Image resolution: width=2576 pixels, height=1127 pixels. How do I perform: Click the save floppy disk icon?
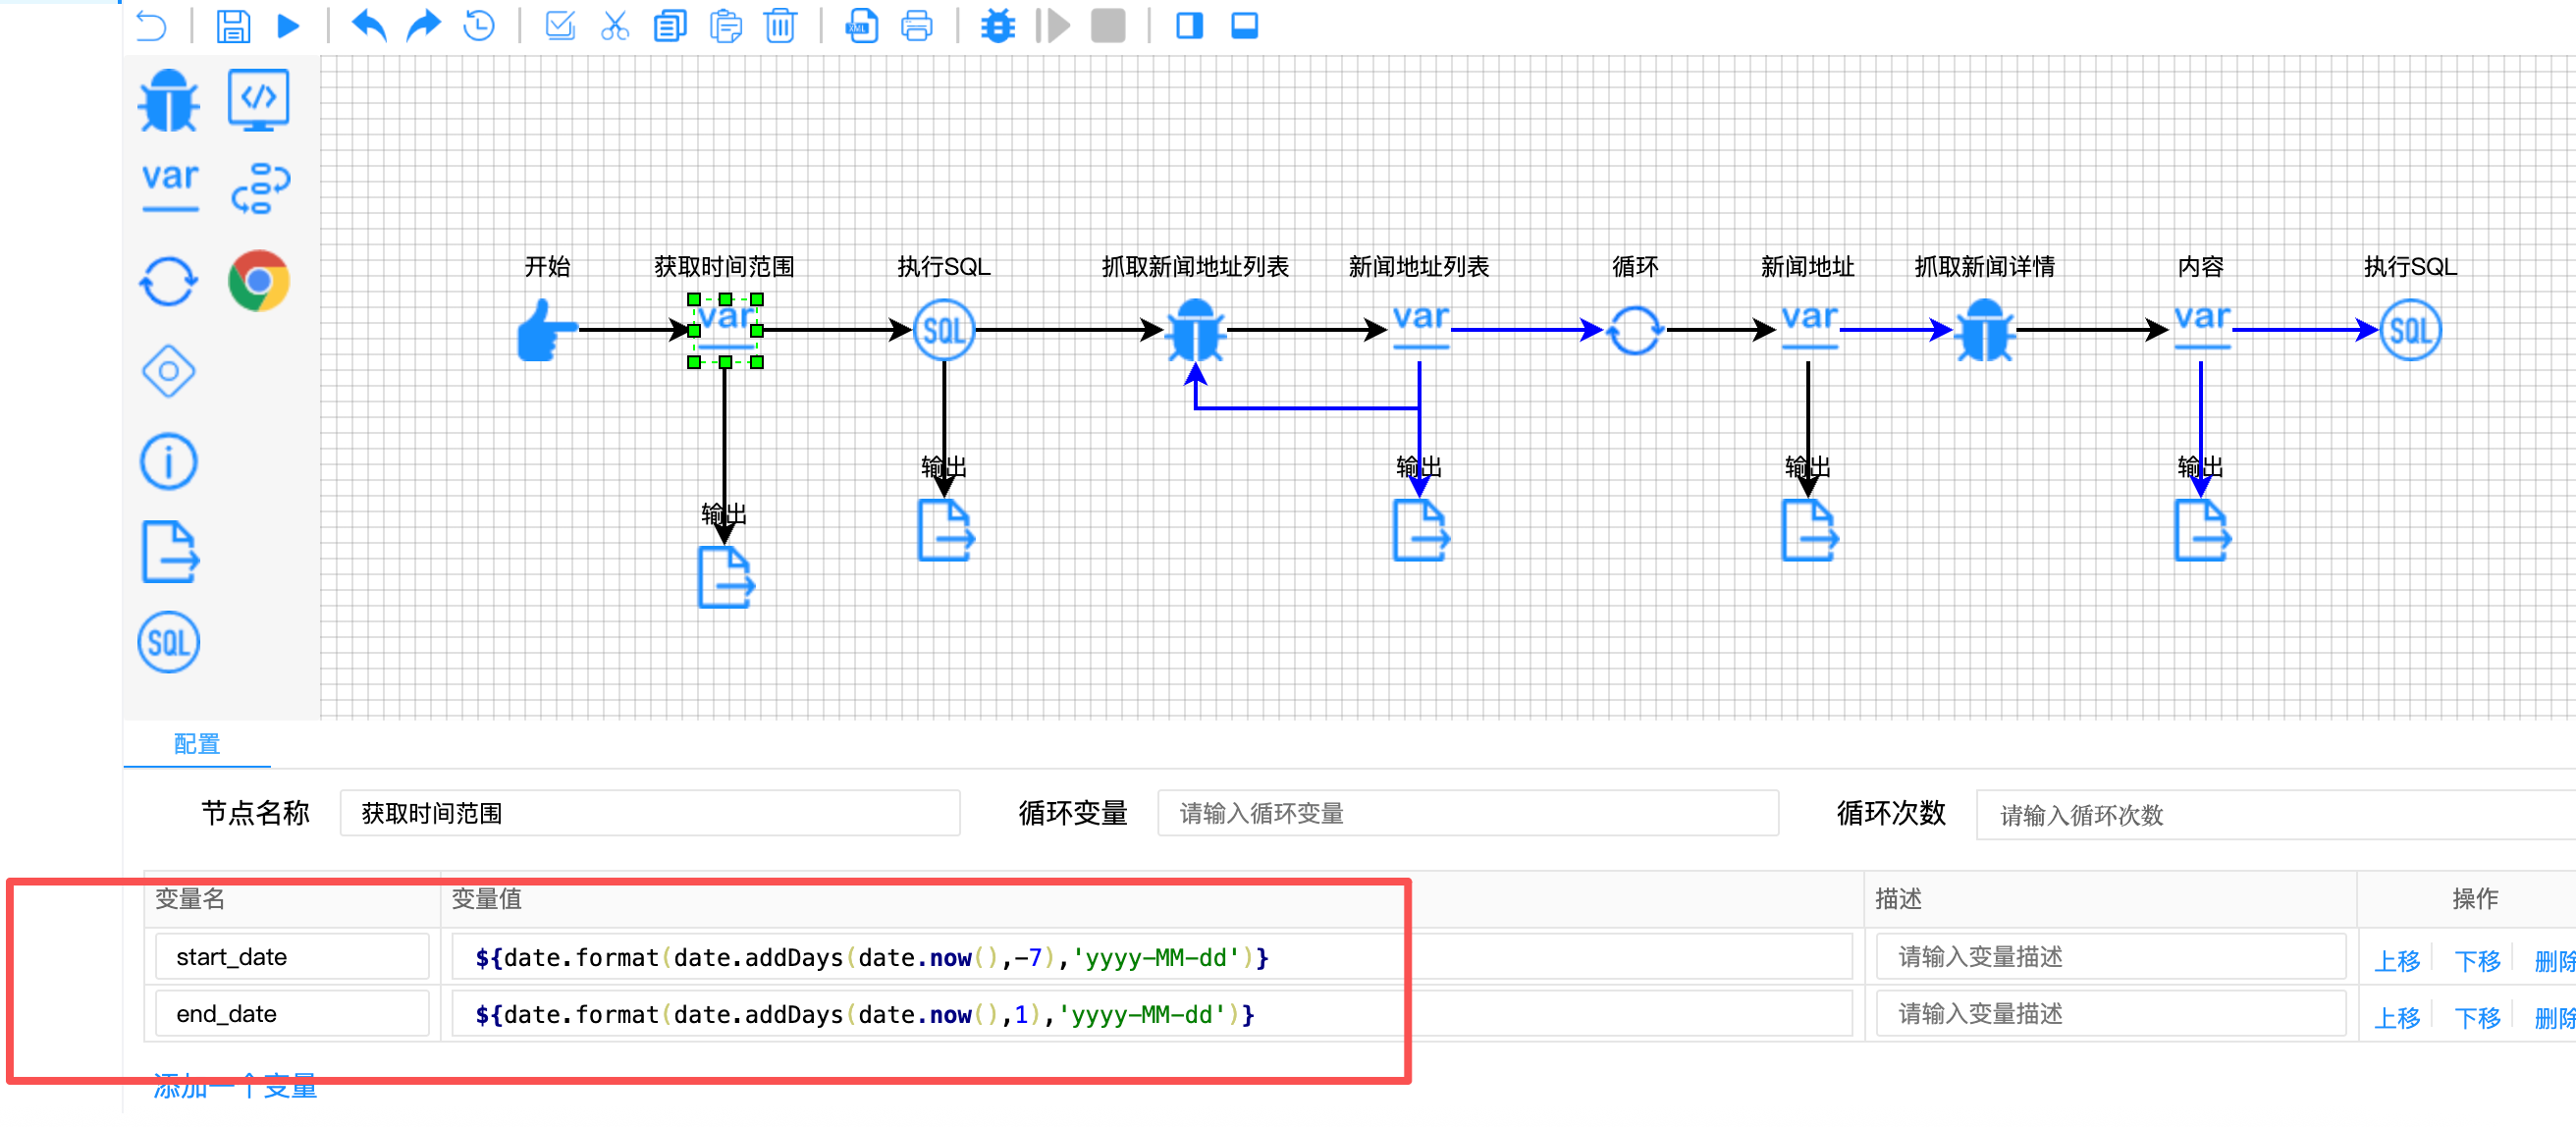(232, 26)
